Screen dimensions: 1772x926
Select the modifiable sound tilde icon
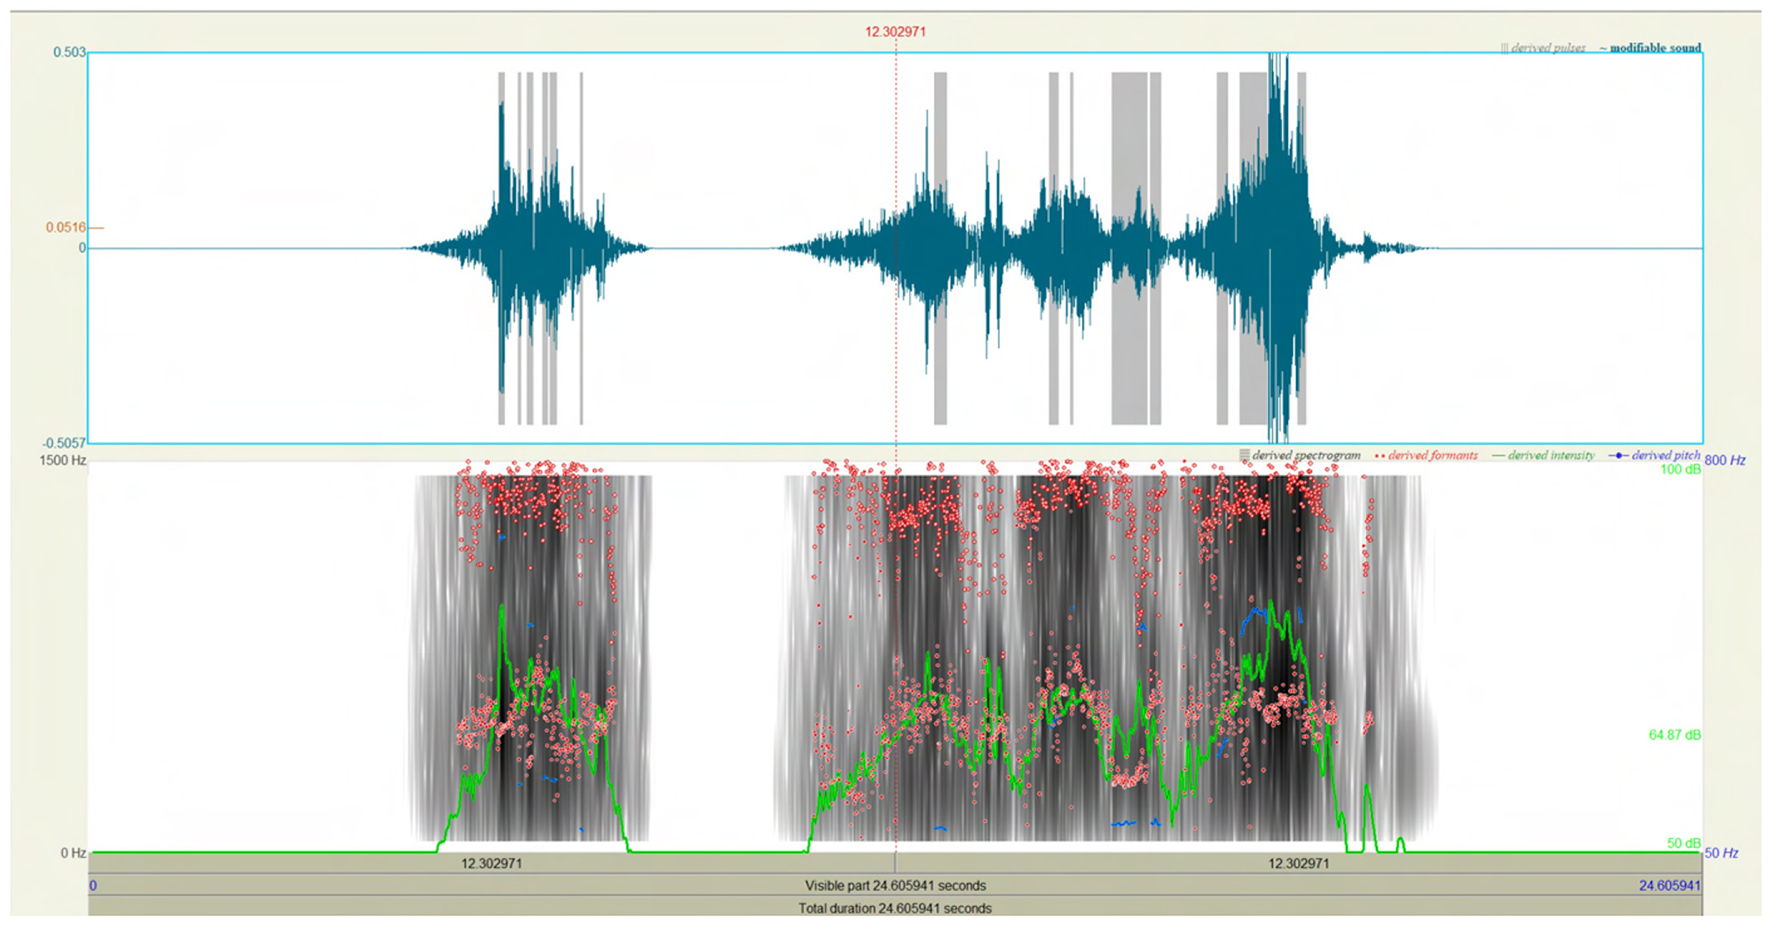coord(1603,47)
